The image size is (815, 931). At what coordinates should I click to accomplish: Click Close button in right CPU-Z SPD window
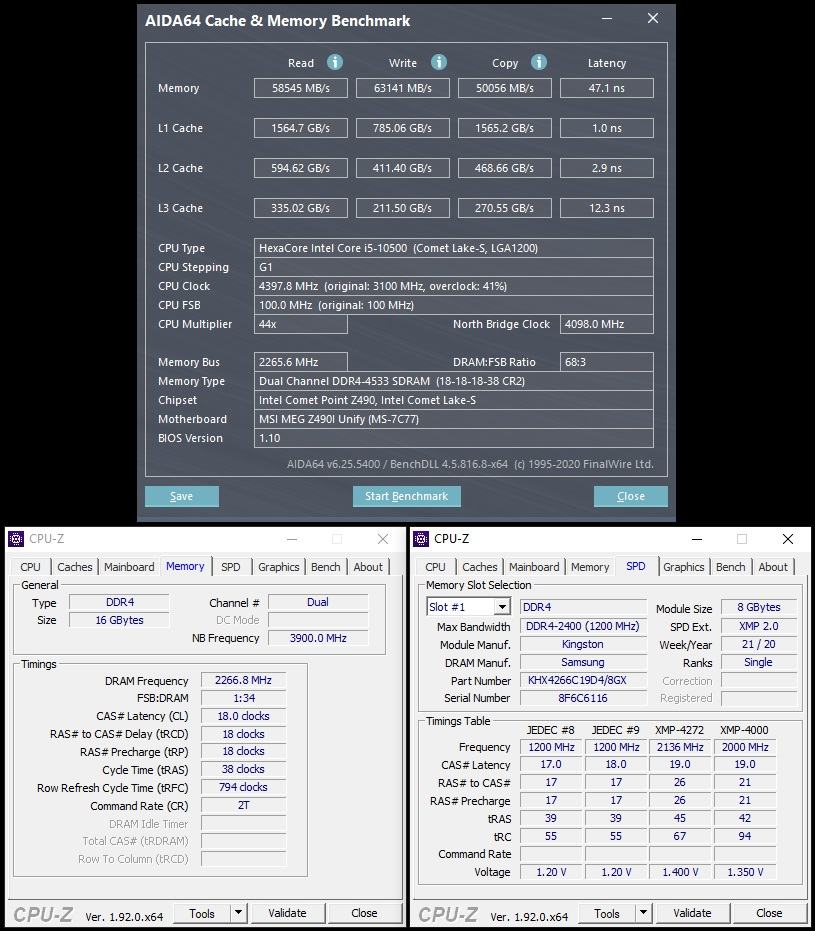tap(769, 913)
